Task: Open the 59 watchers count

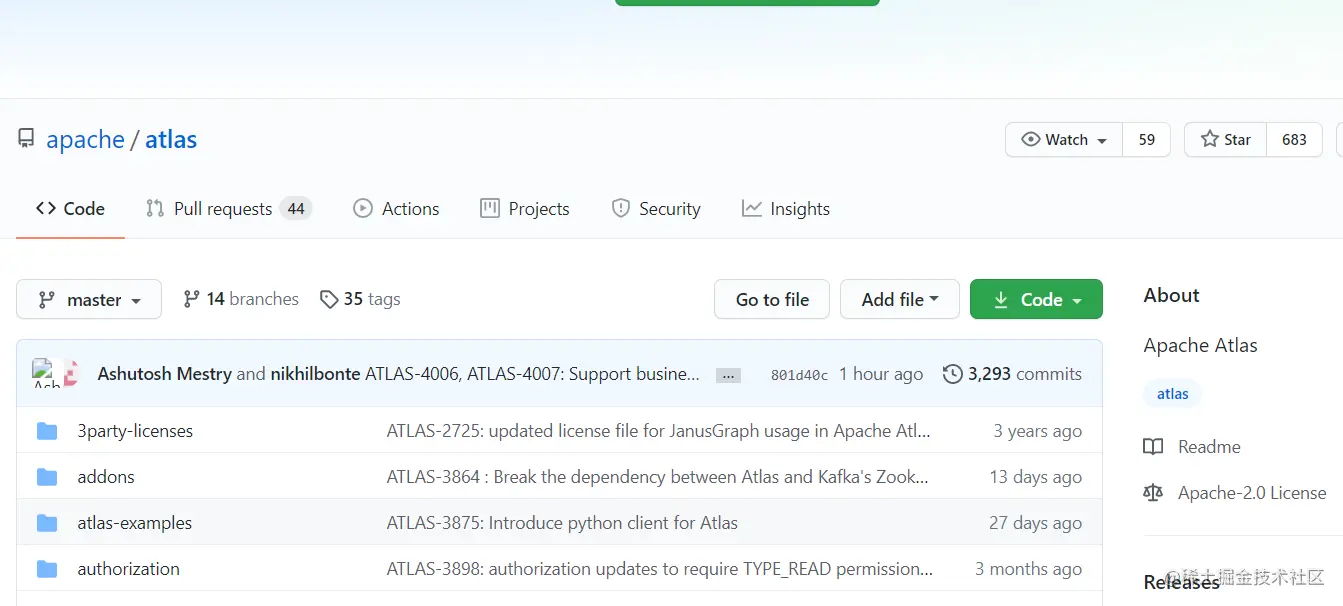Action: (1147, 140)
